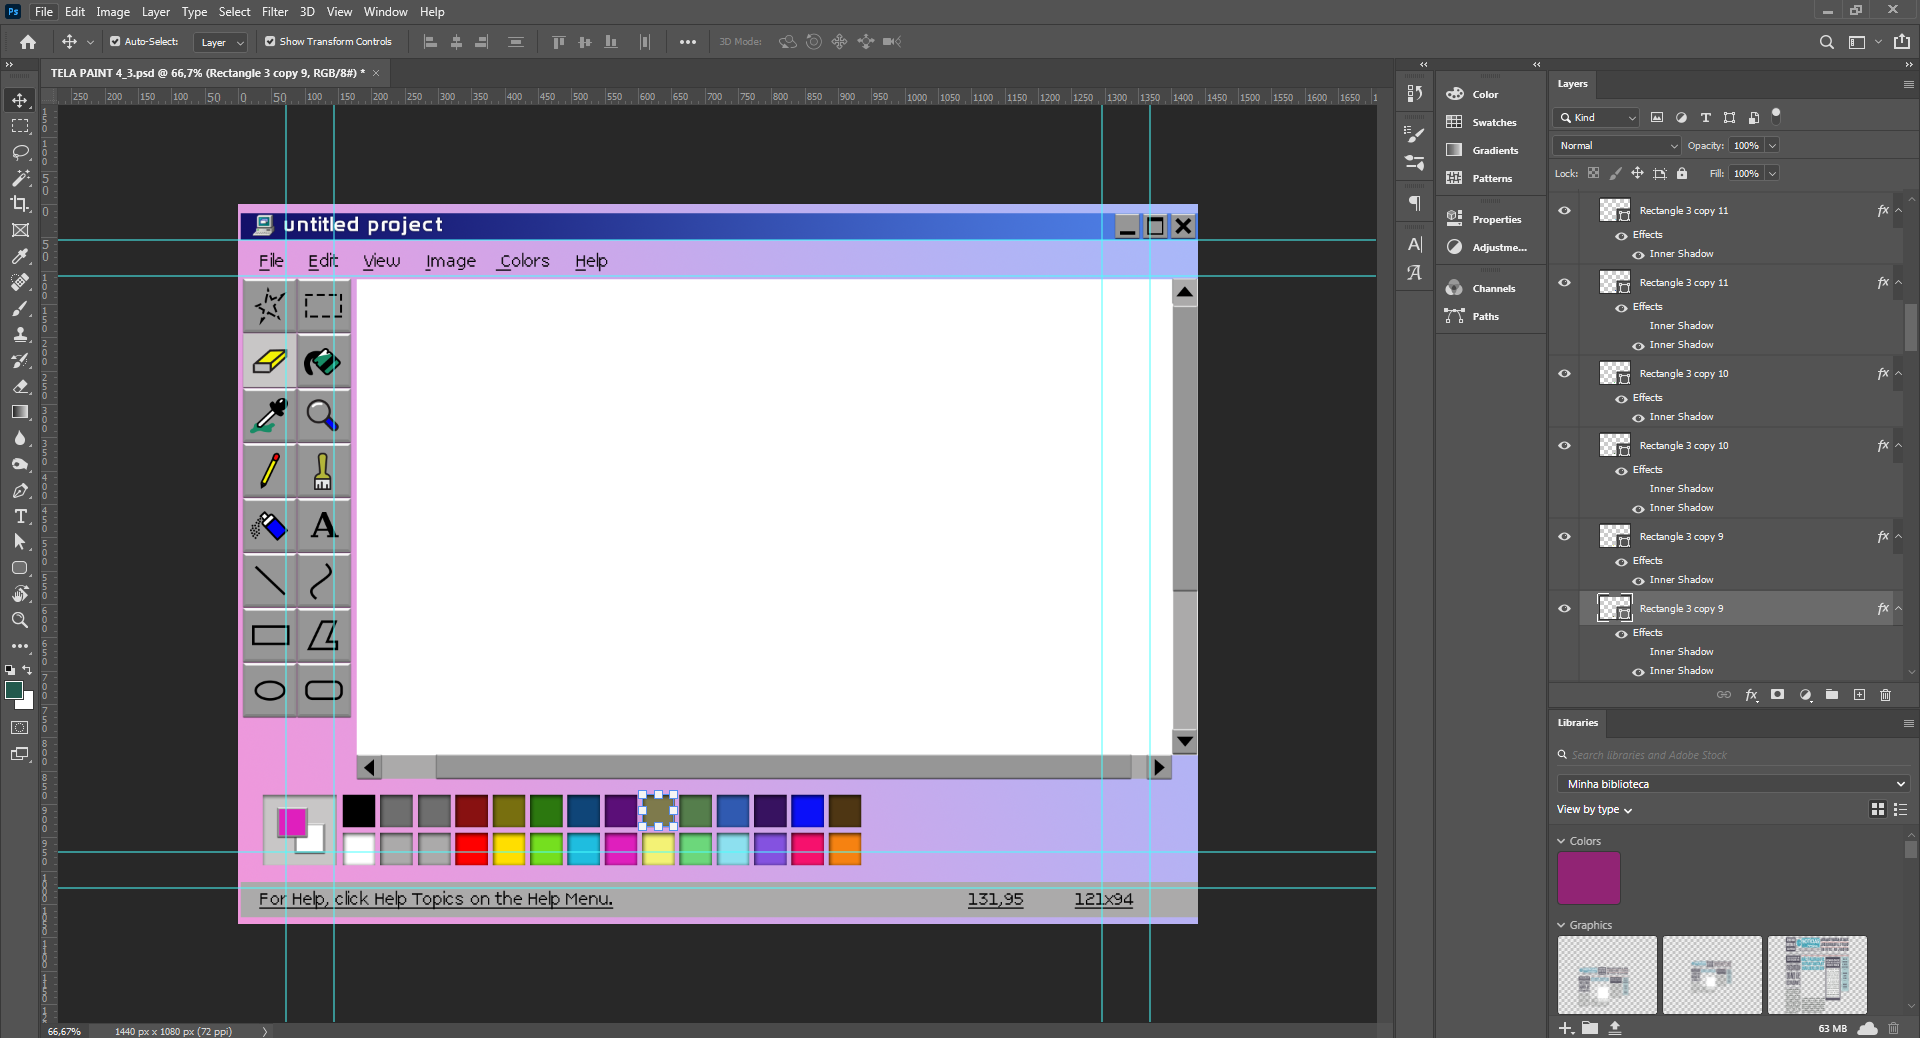This screenshot has width=1920, height=1038.
Task: Switch to the Libraries panel tab
Action: click(x=1578, y=723)
